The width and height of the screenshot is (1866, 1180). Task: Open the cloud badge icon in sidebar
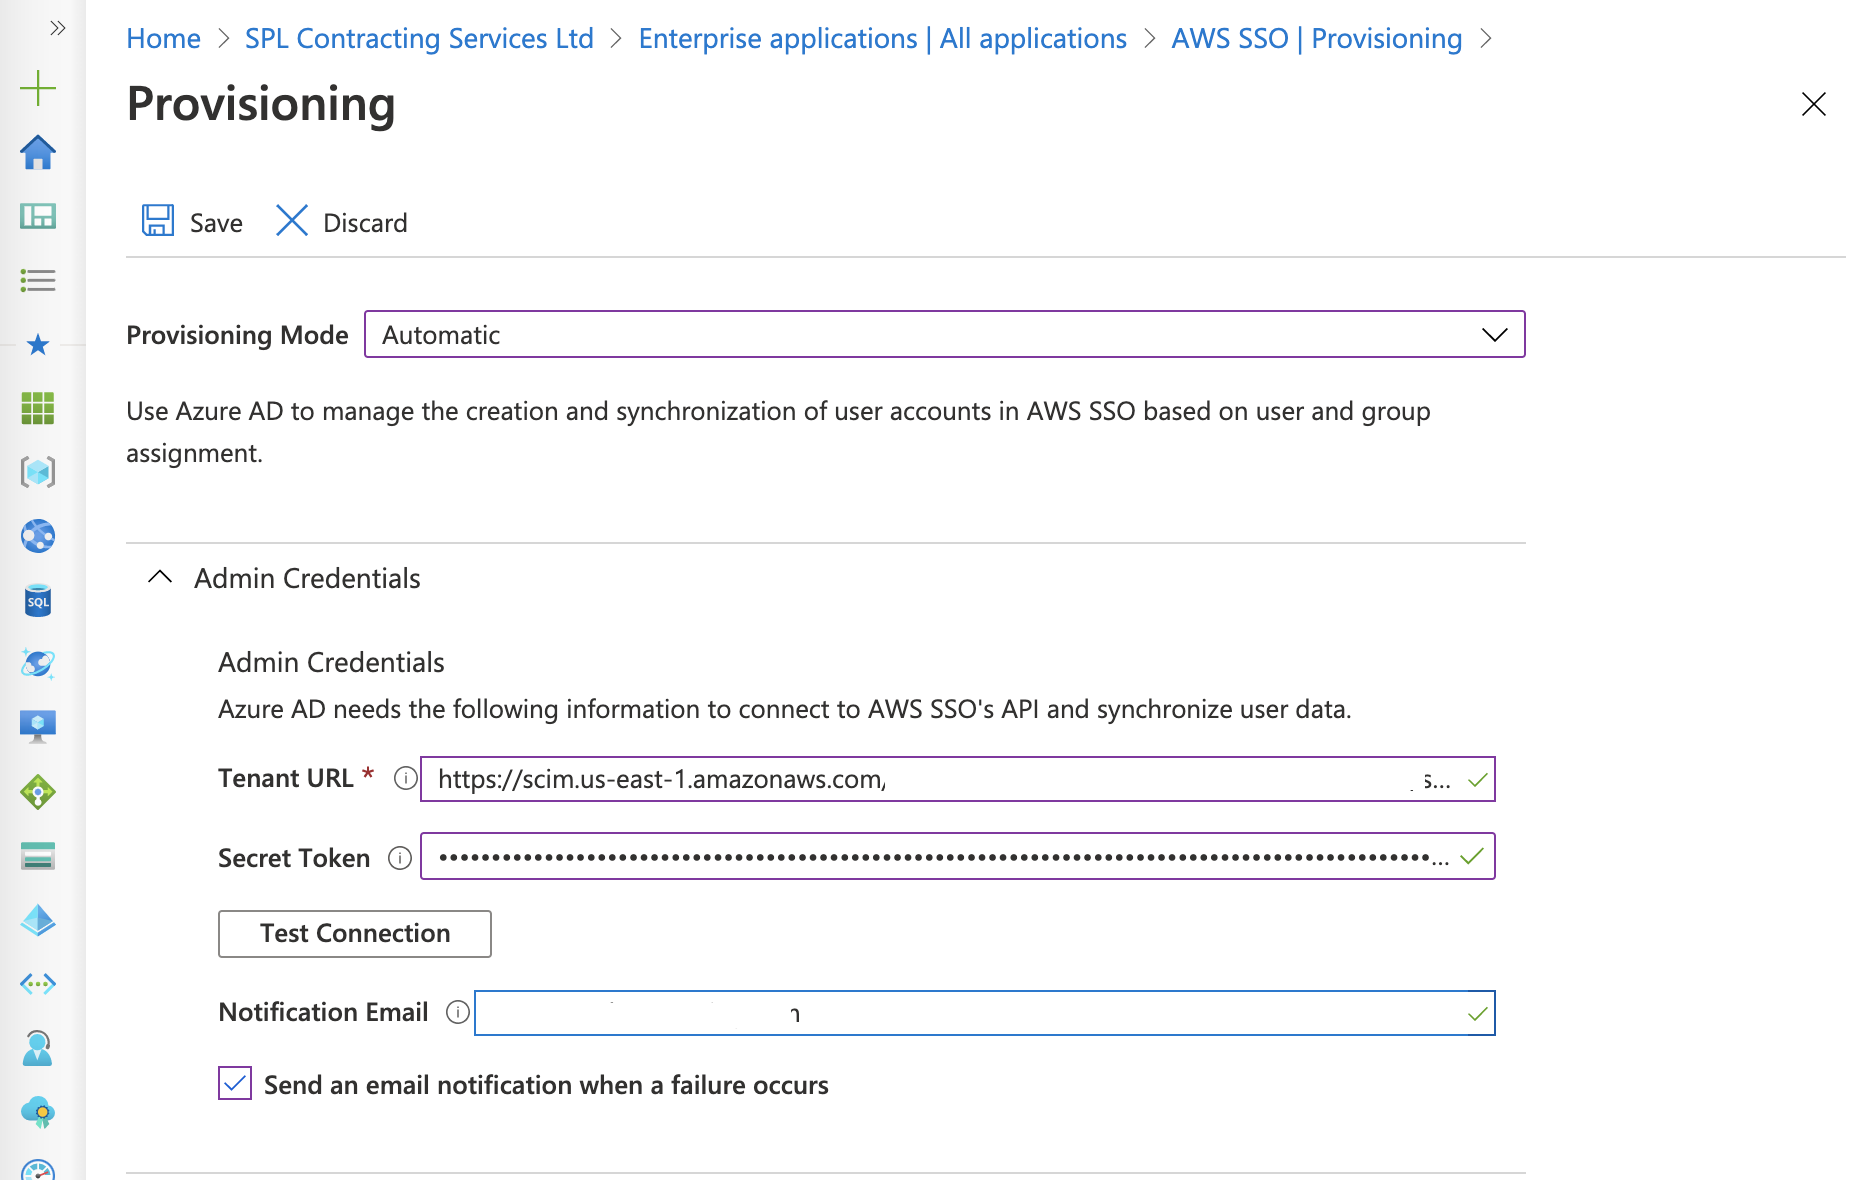(38, 1112)
